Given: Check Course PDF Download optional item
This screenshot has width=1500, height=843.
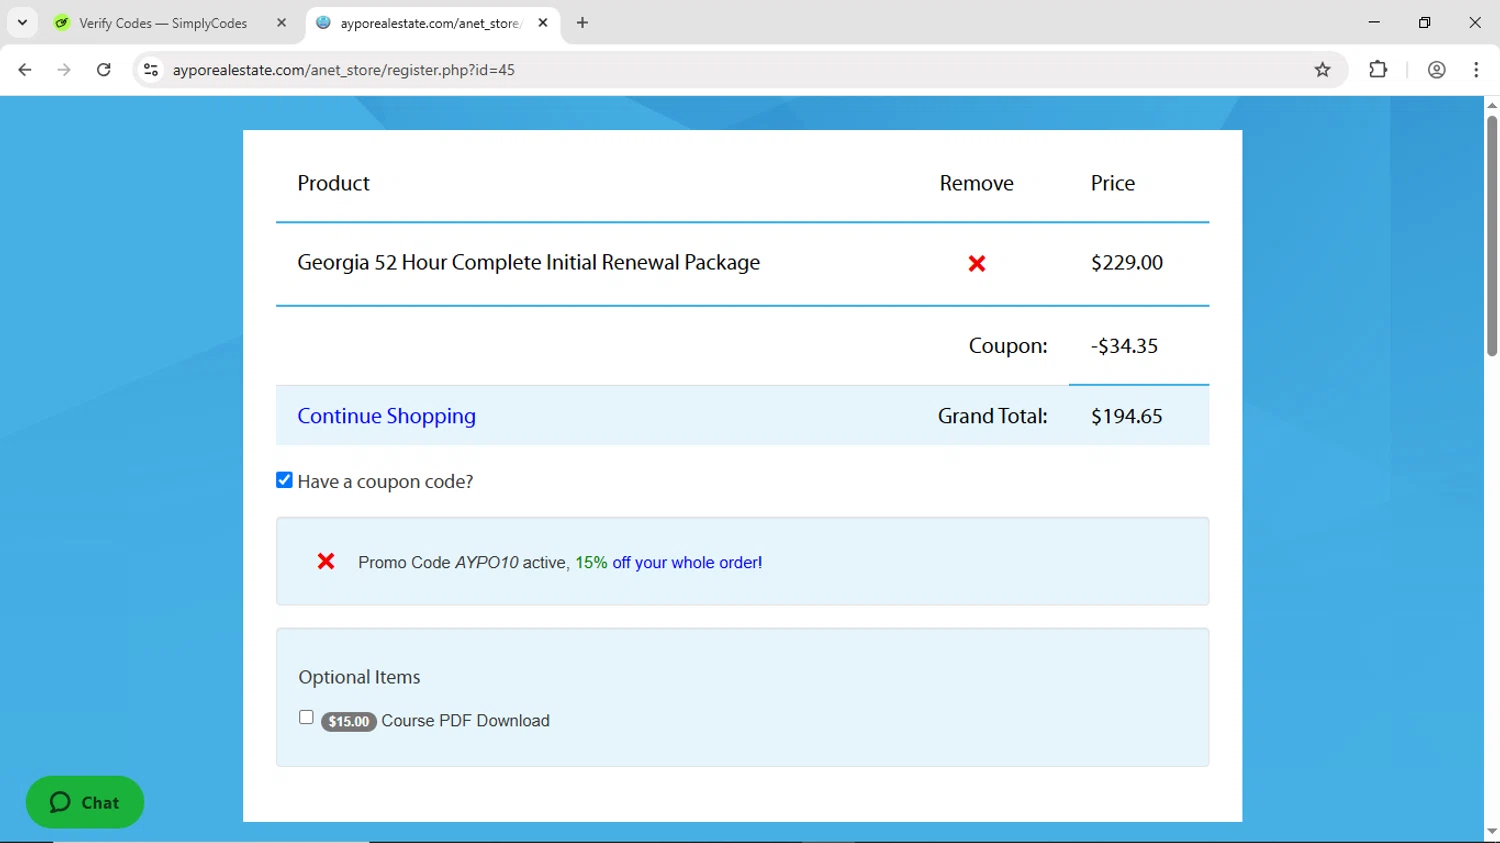Looking at the screenshot, I should coord(306,717).
